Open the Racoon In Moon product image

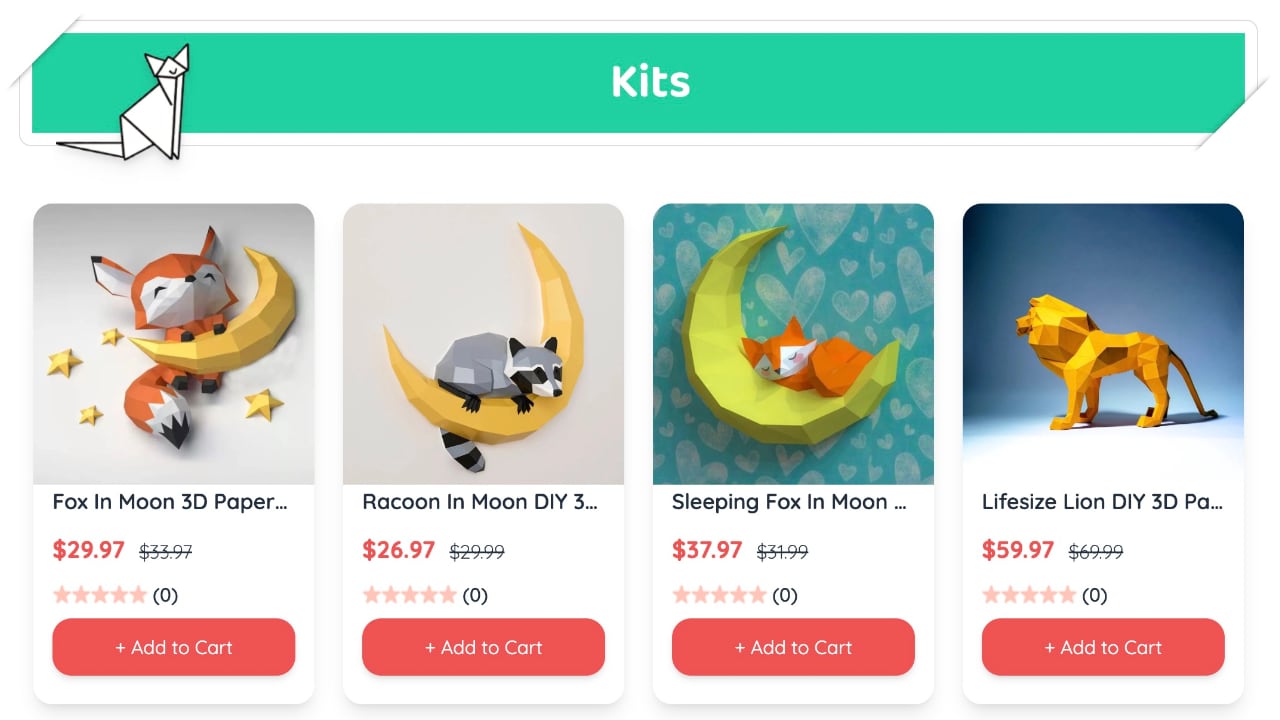[483, 344]
